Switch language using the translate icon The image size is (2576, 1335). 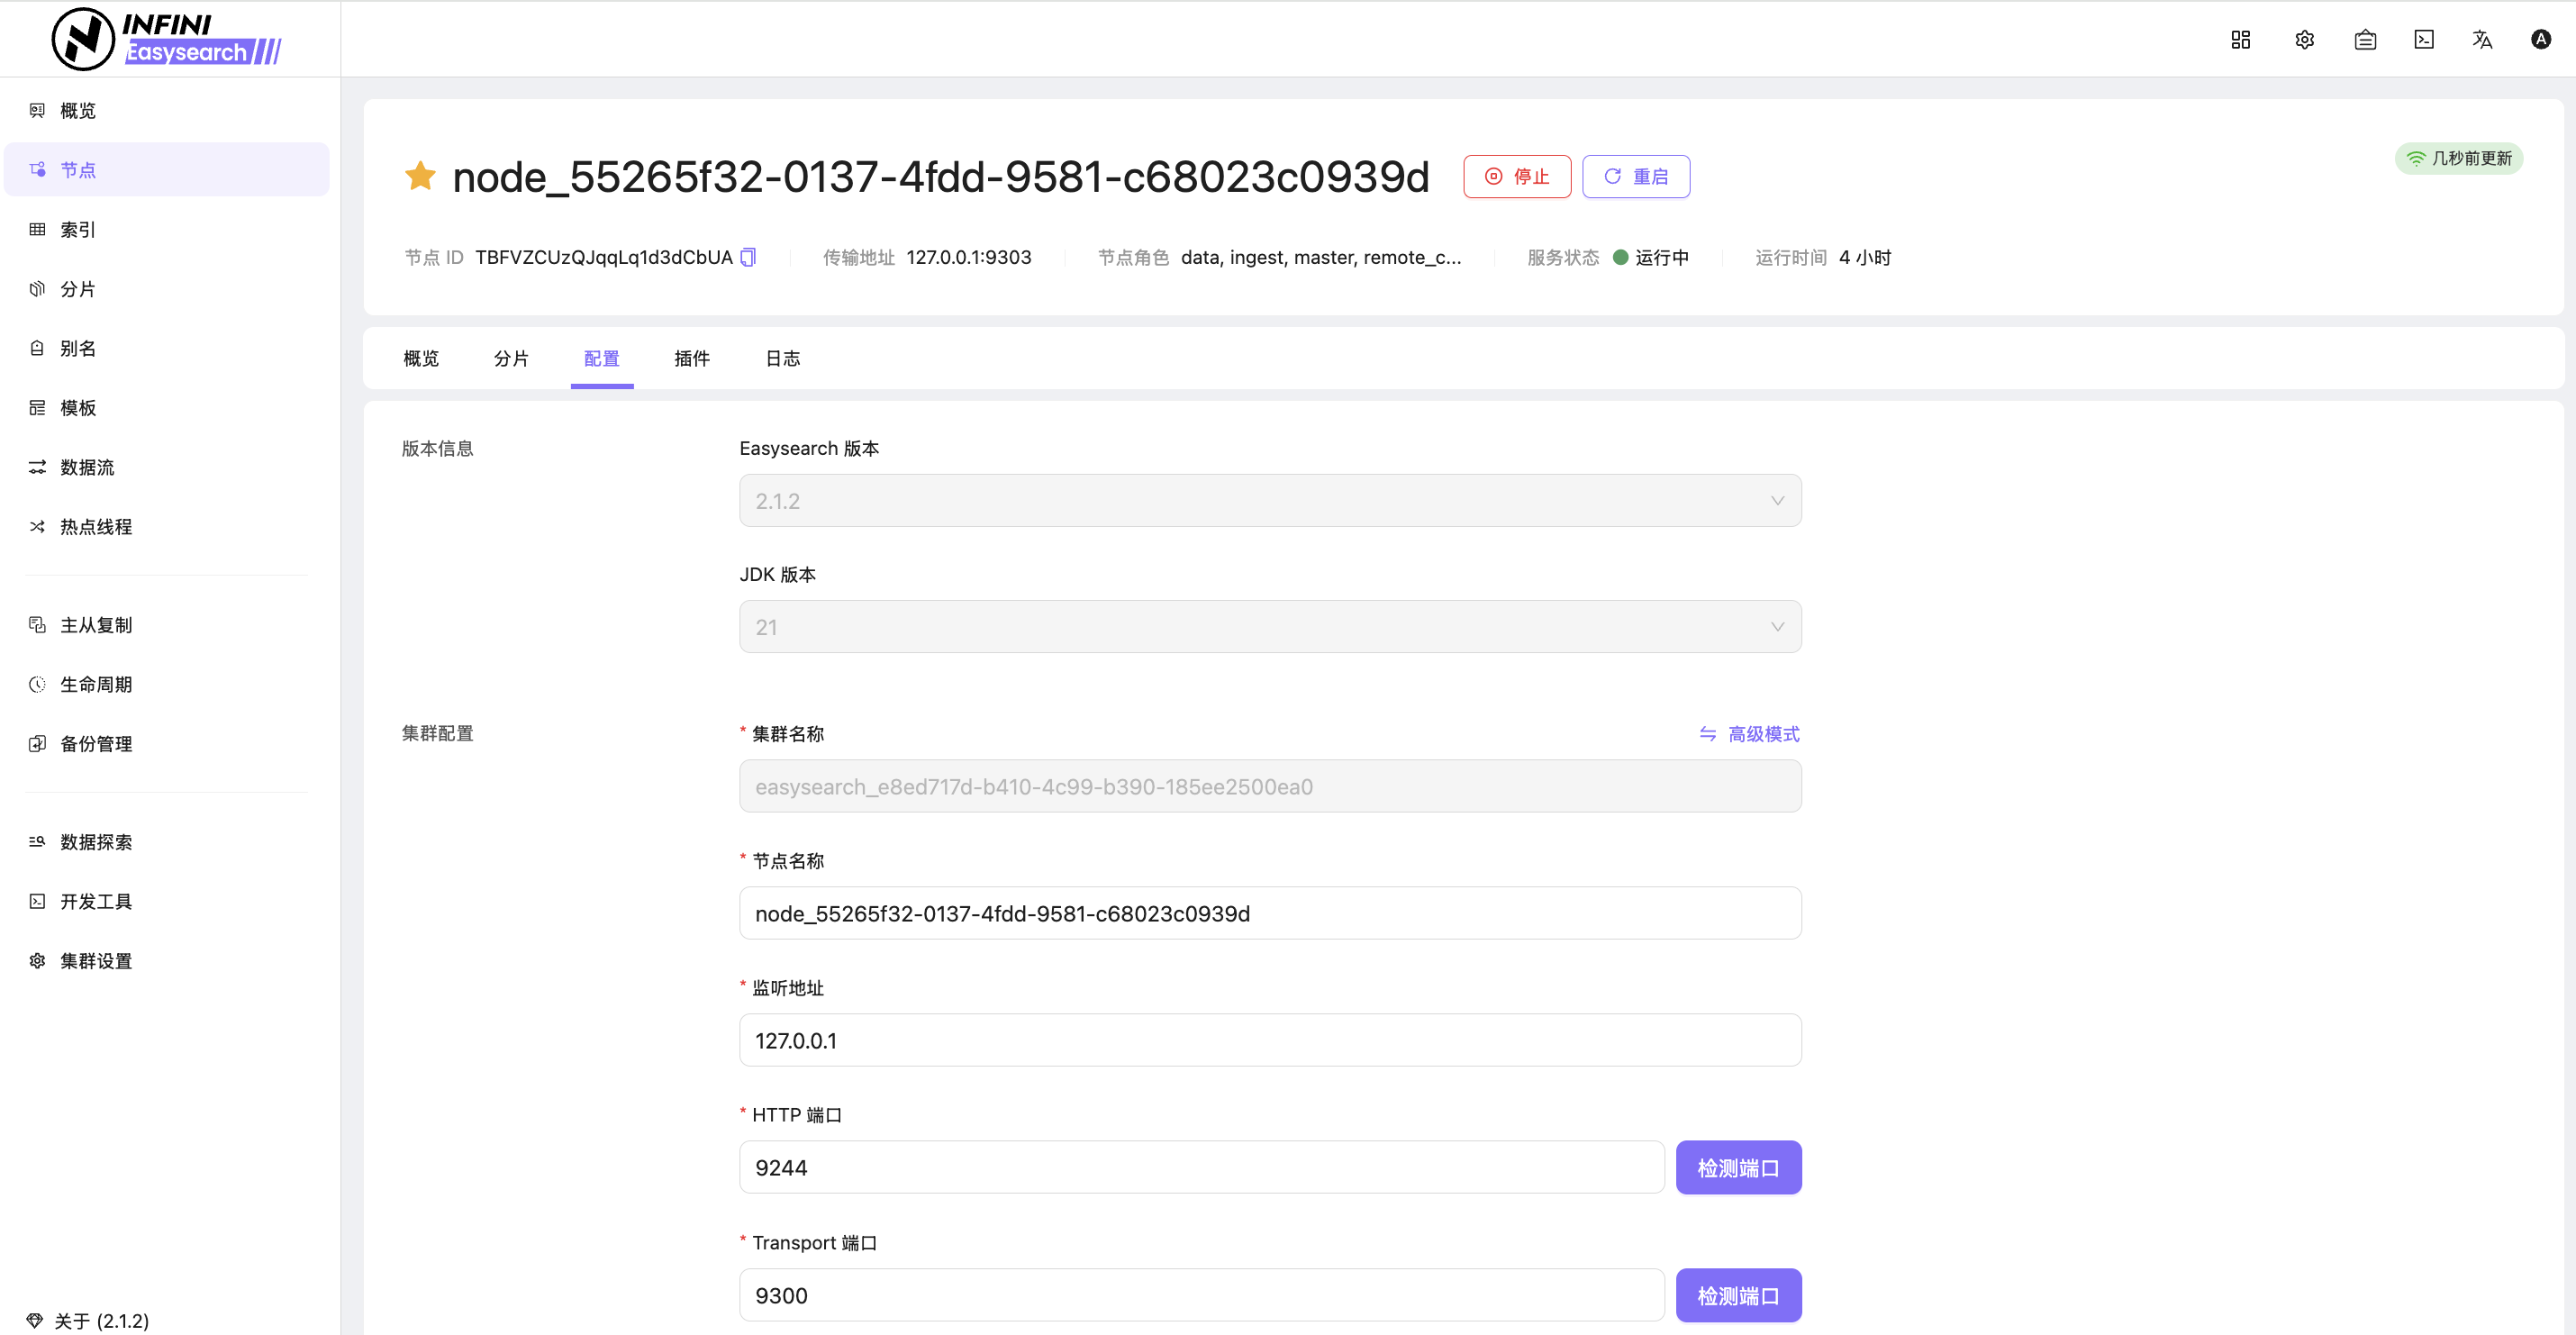pos(2482,39)
